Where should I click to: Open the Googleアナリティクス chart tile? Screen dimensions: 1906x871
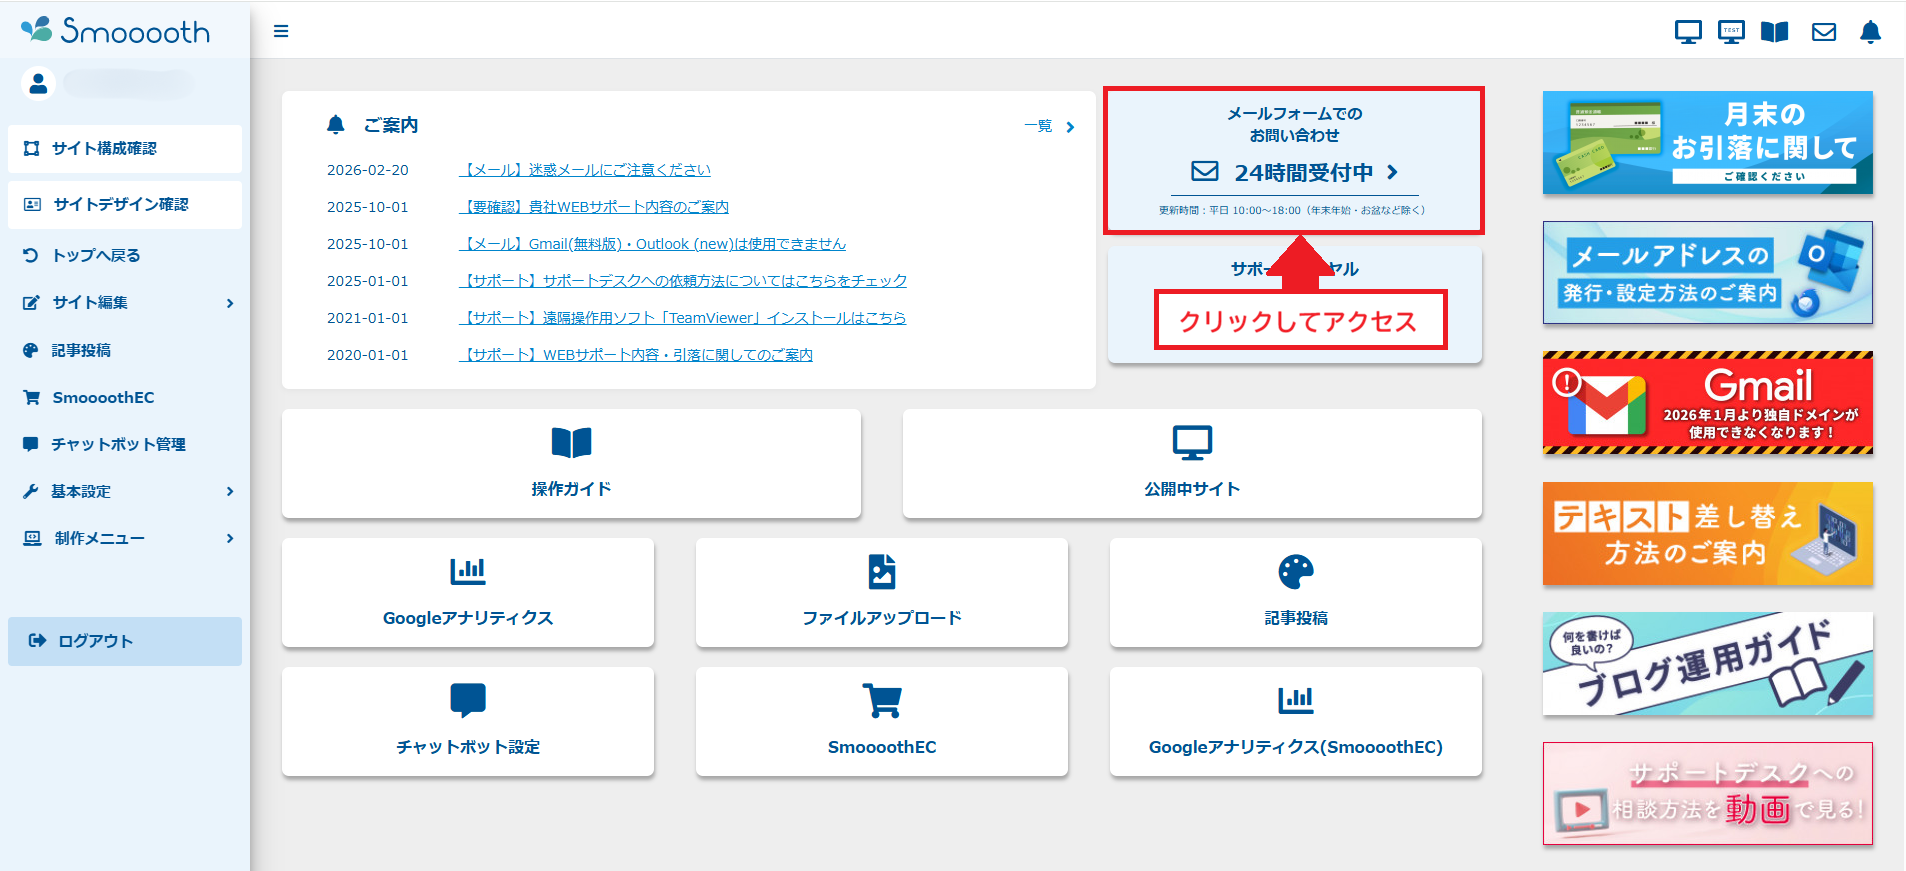click(x=468, y=592)
